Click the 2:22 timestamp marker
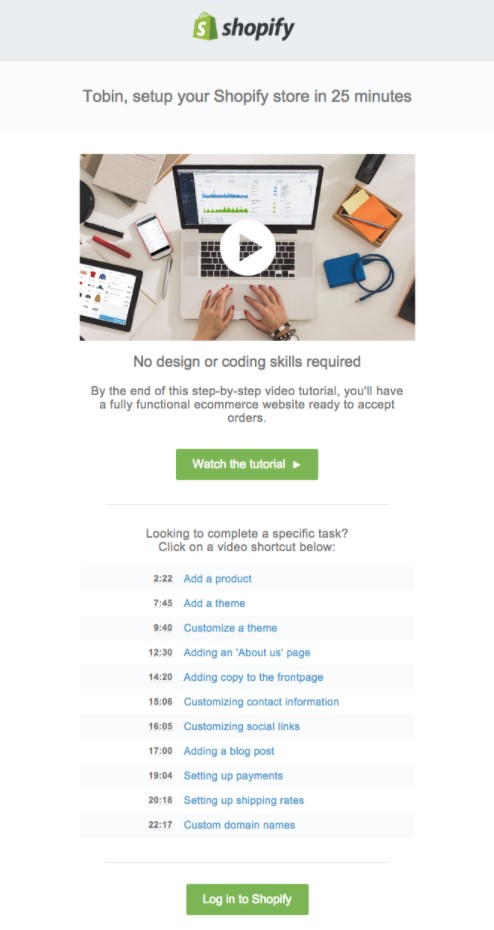The image size is (494, 930). point(162,579)
